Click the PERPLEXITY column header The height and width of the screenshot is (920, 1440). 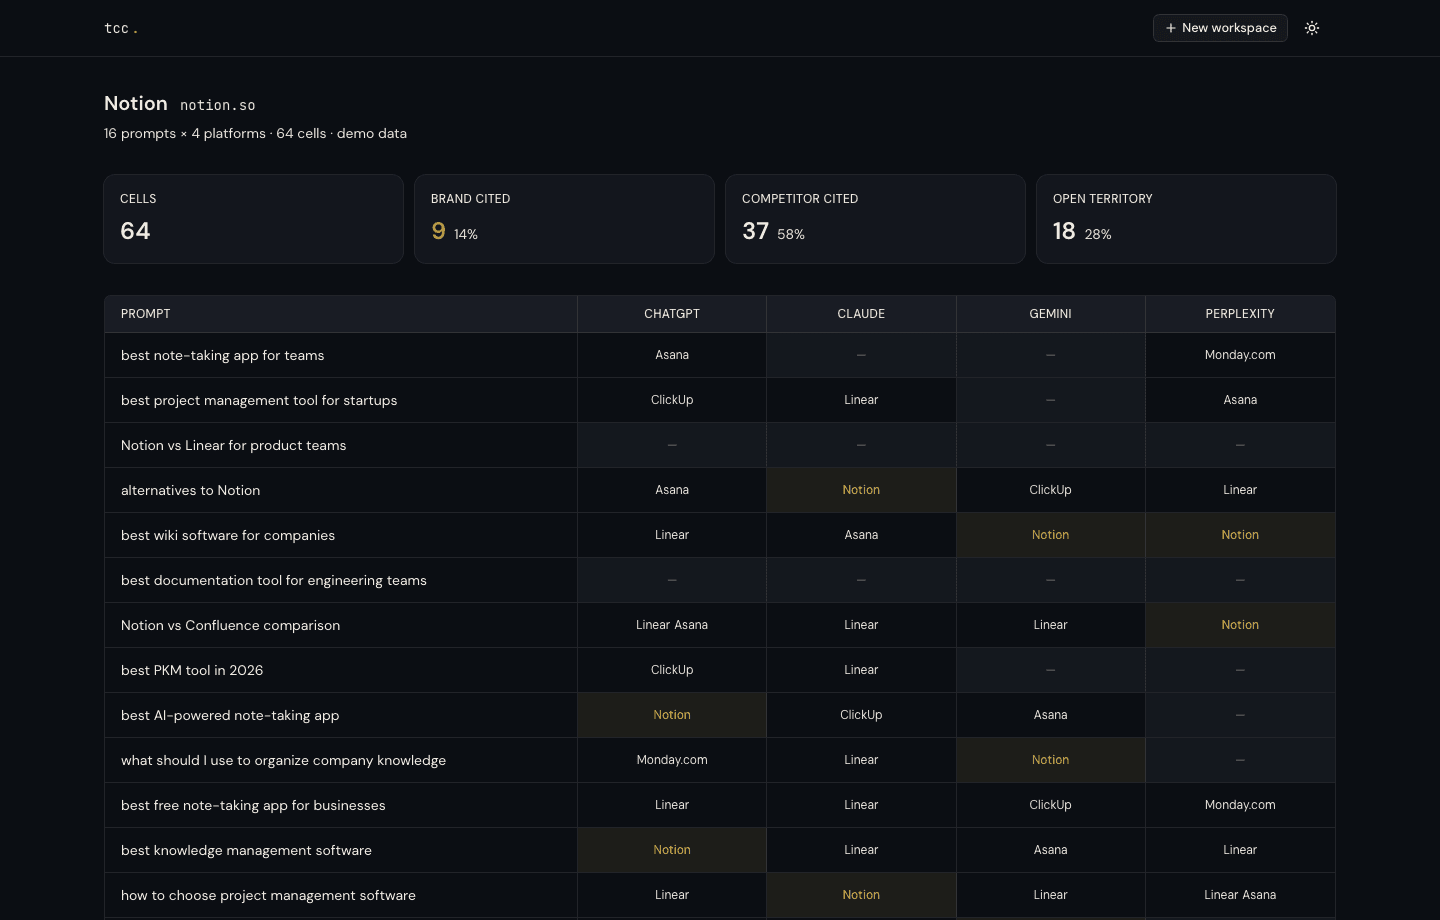coord(1240,314)
